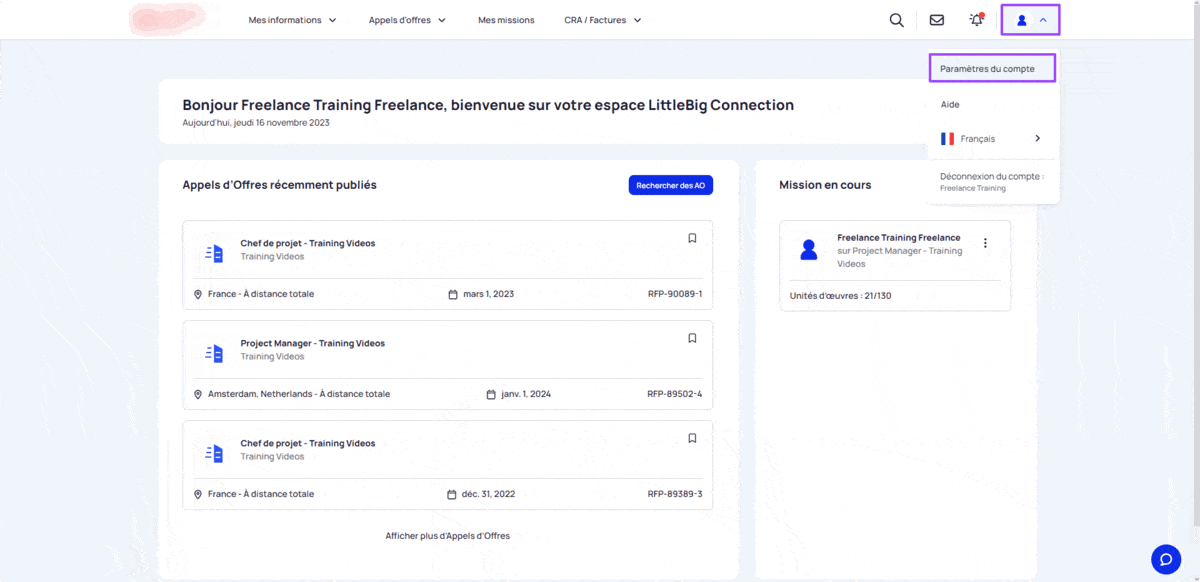Open the search magnifier icon
The image size is (1200, 582).
click(896, 20)
